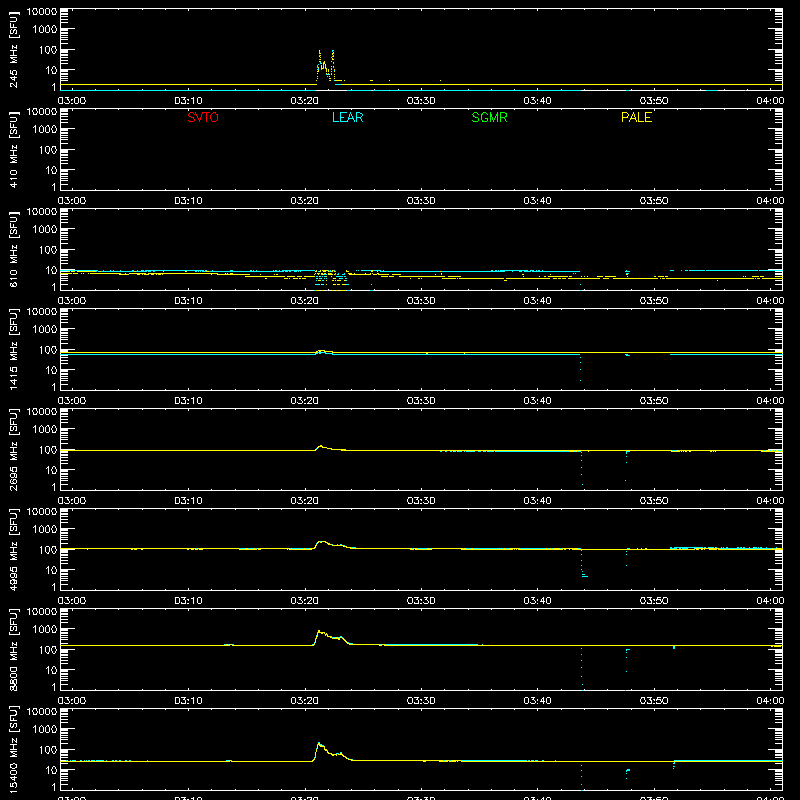Click 03:20 tick under the 8800 MHz panel
800x800 pixels.
click(305, 701)
